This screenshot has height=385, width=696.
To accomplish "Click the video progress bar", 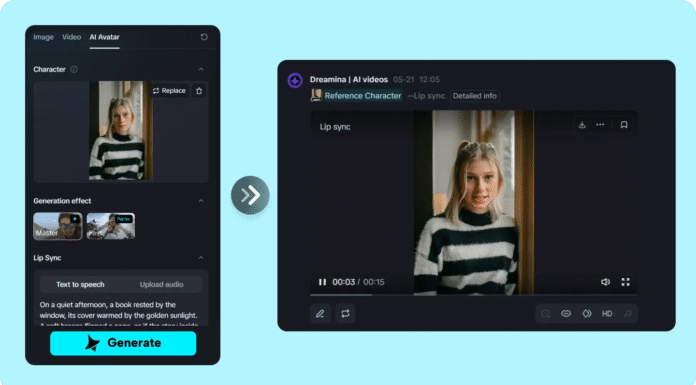I will coord(474,294).
